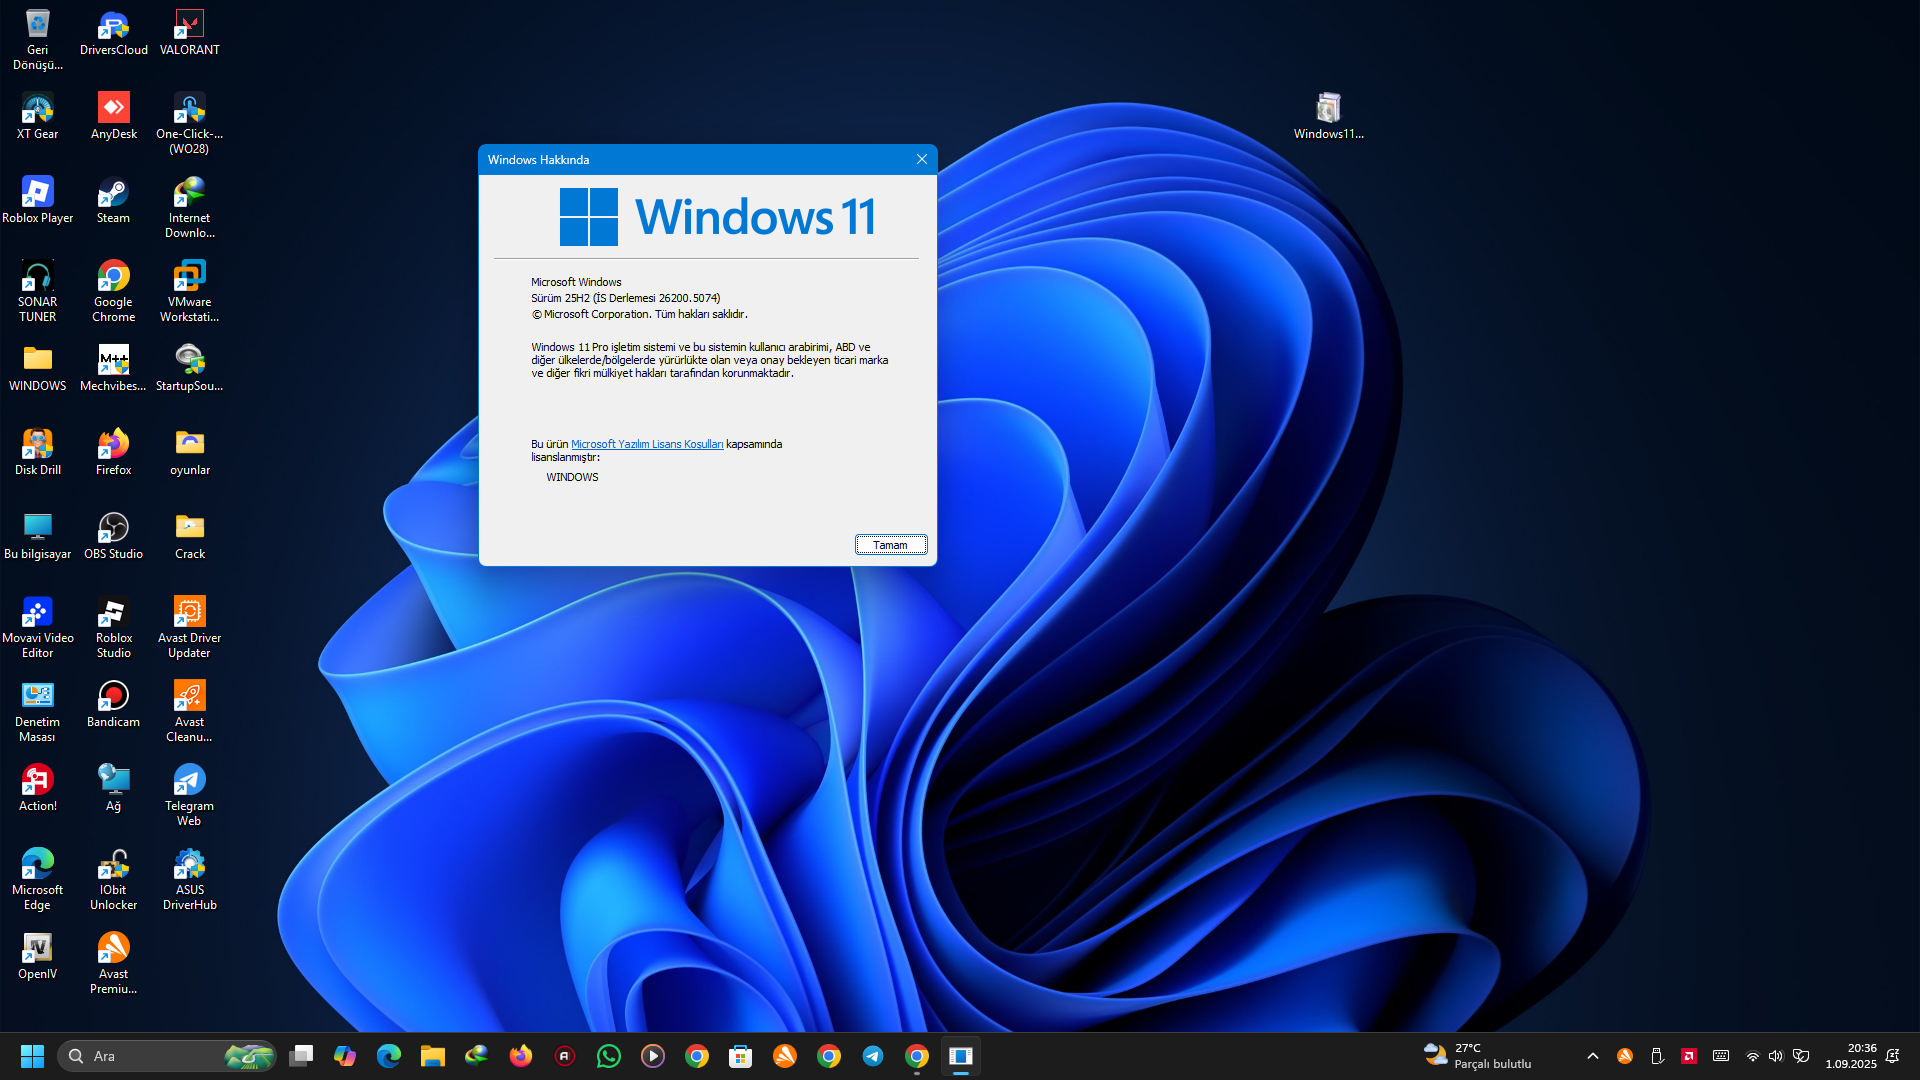The image size is (1920, 1080).
Task: Open the AMD Software tray icon
Action: point(1689,1056)
